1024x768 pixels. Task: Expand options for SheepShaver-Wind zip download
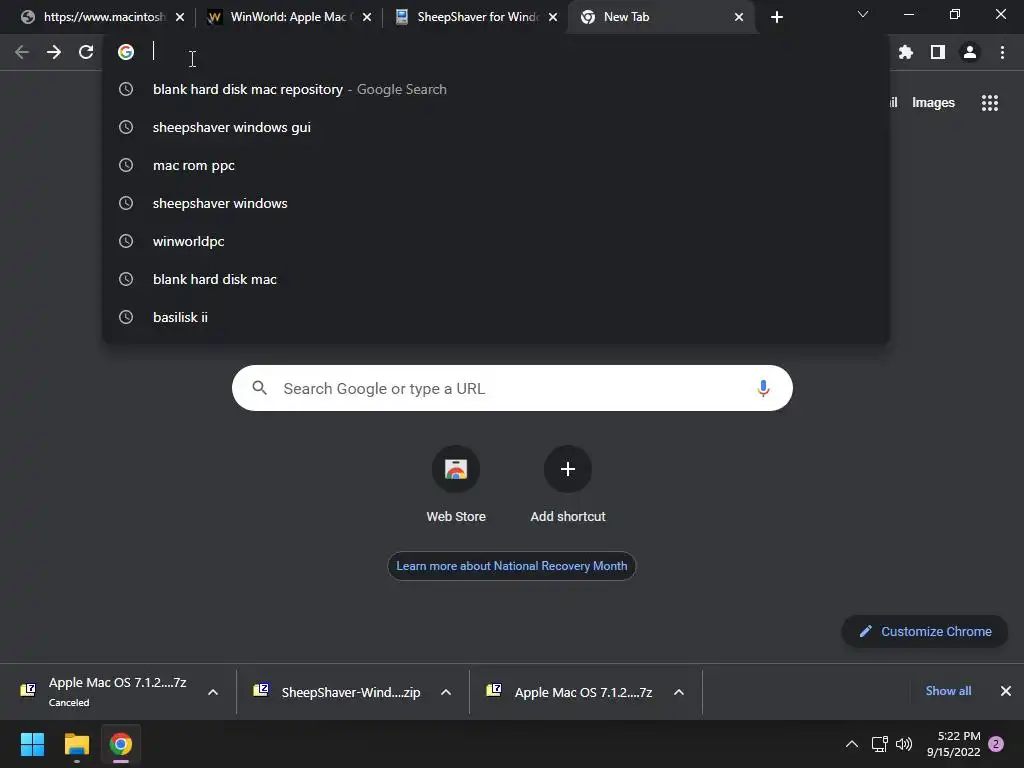[x=446, y=692]
